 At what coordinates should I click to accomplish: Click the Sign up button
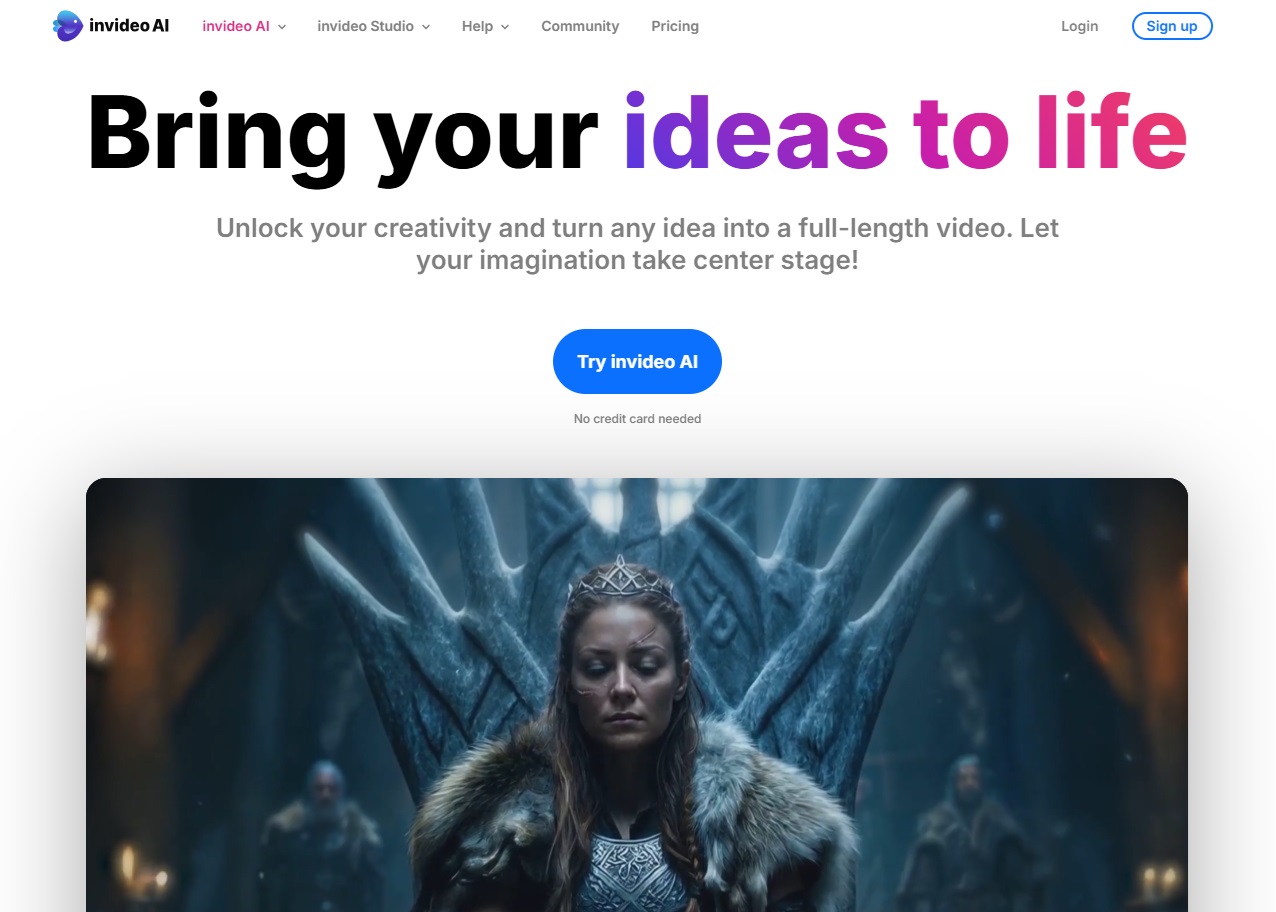click(1172, 26)
